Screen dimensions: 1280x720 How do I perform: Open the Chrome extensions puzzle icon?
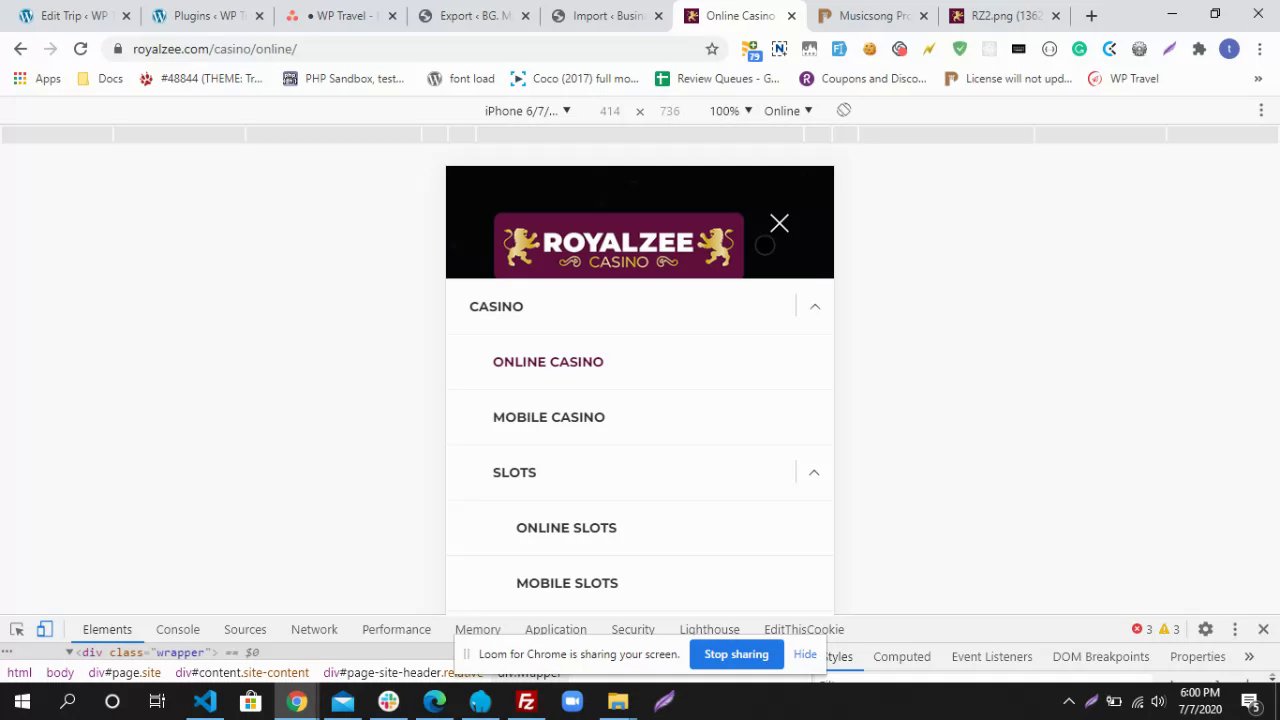pos(1199,49)
